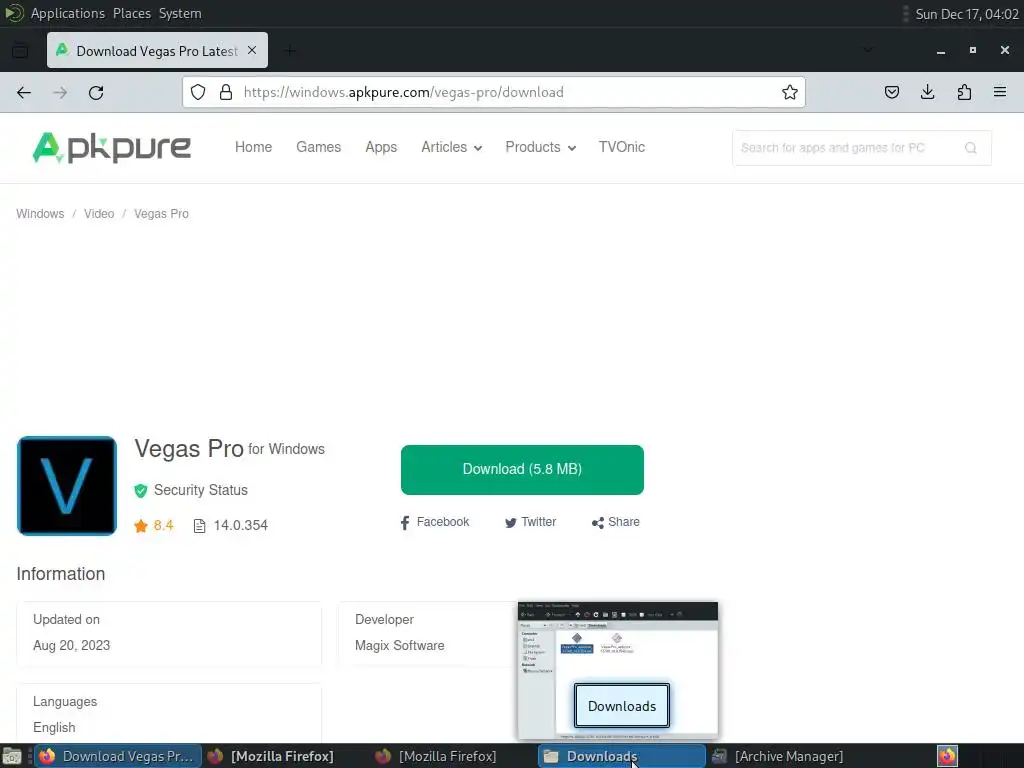Click the site security padlock icon
Screen dimensions: 1024x768
click(226, 92)
